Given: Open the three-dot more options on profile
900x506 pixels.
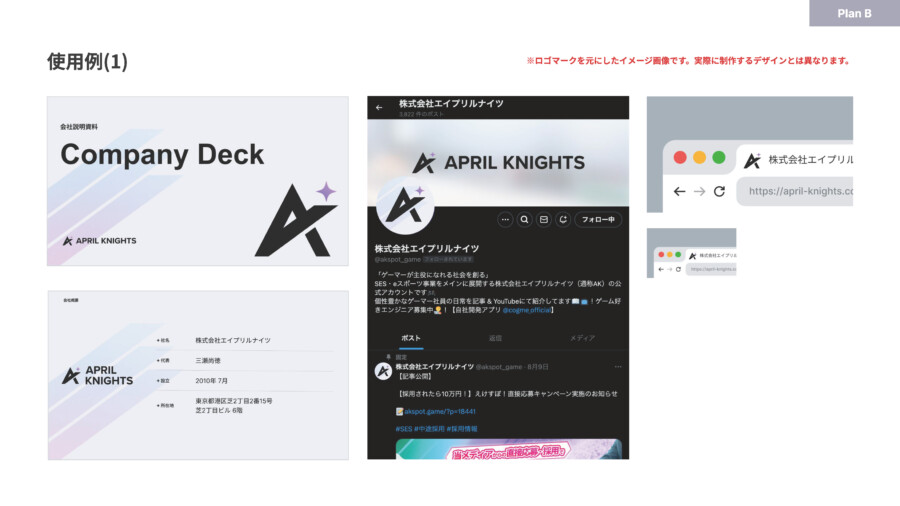Looking at the screenshot, I should tap(505, 219).
